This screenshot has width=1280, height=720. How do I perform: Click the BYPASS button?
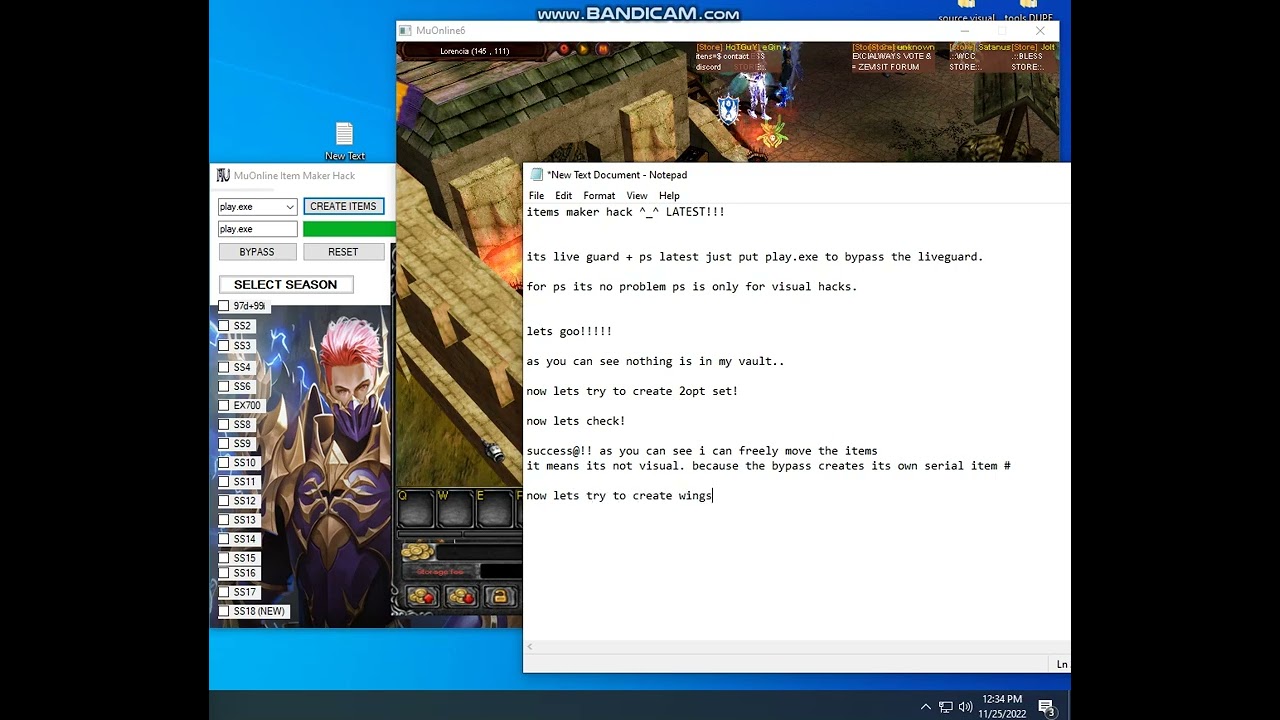tap(256, 252)
